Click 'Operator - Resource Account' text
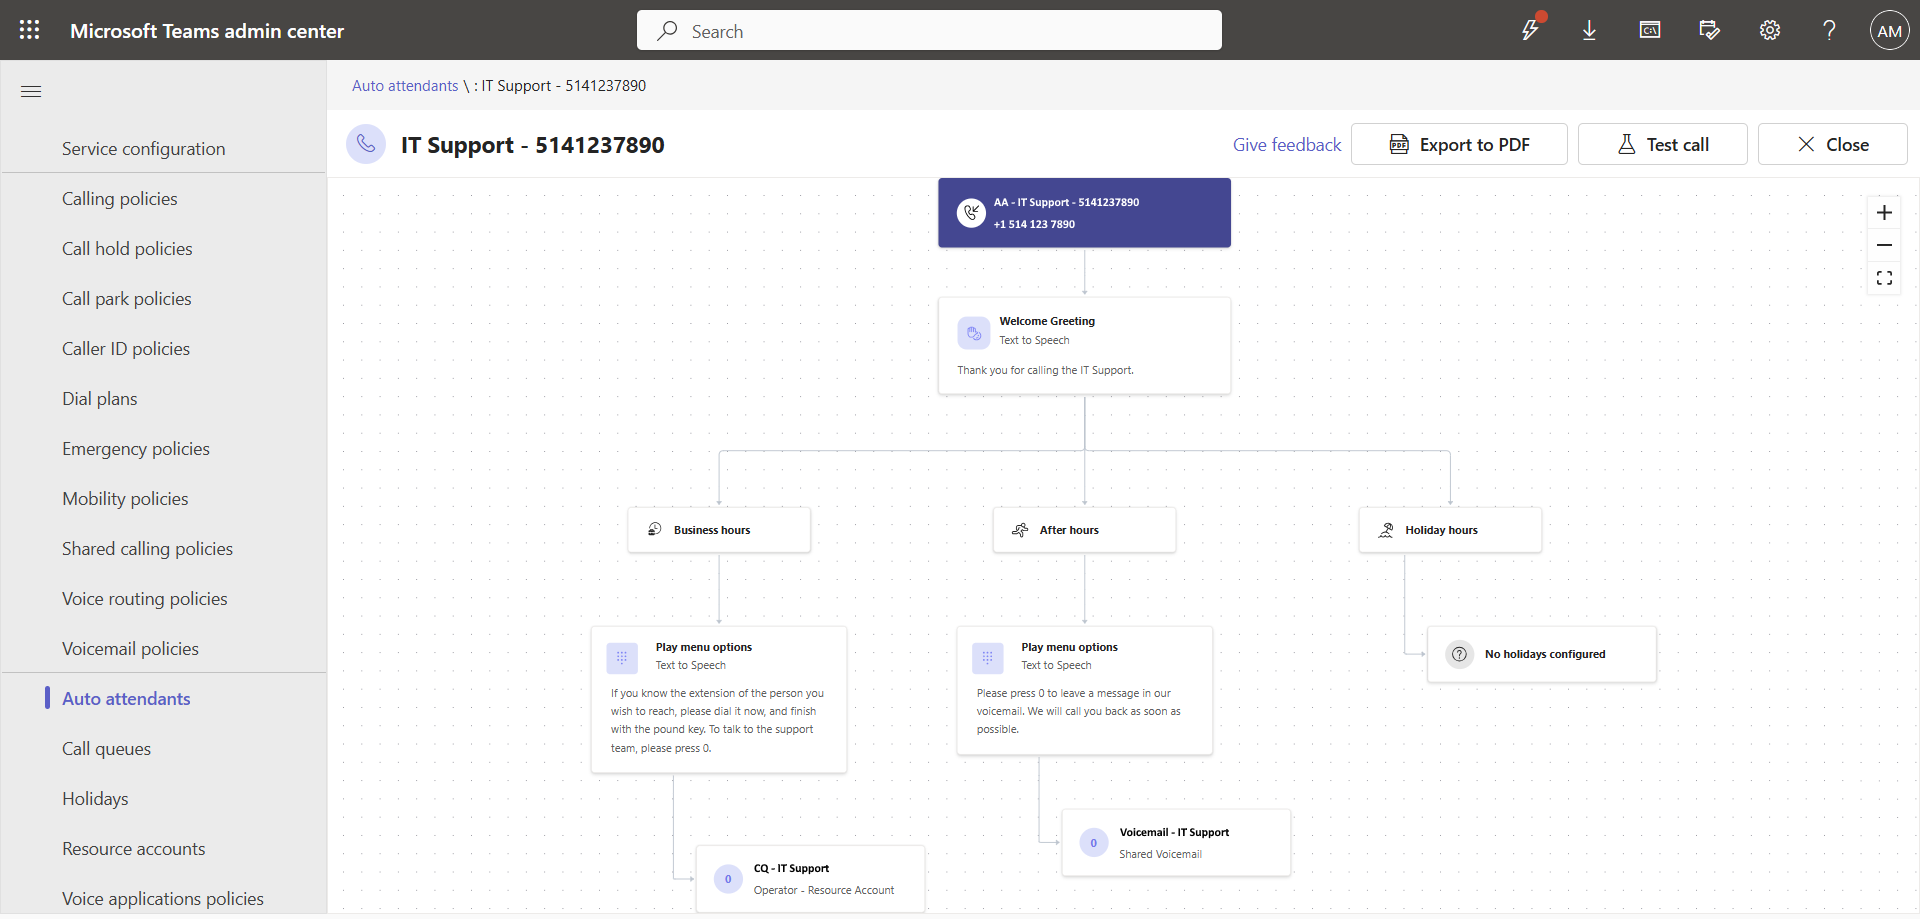Viewport: 1920px width, 919px height. tap(824, 890)
